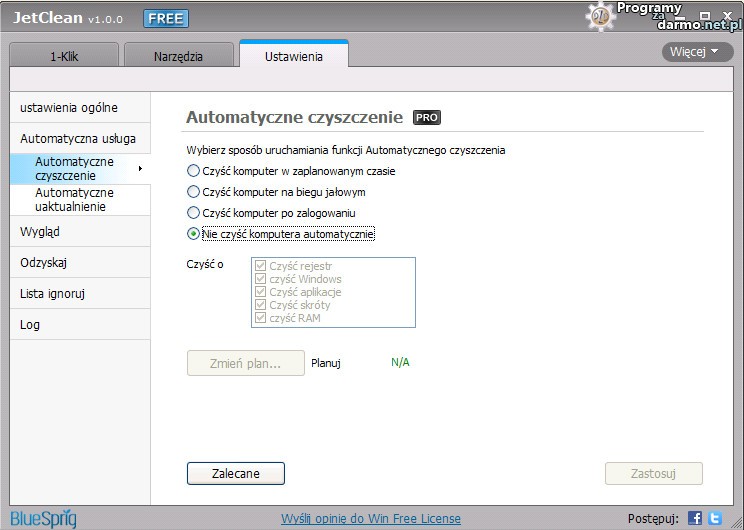Select clean computer when idle option

194,192
